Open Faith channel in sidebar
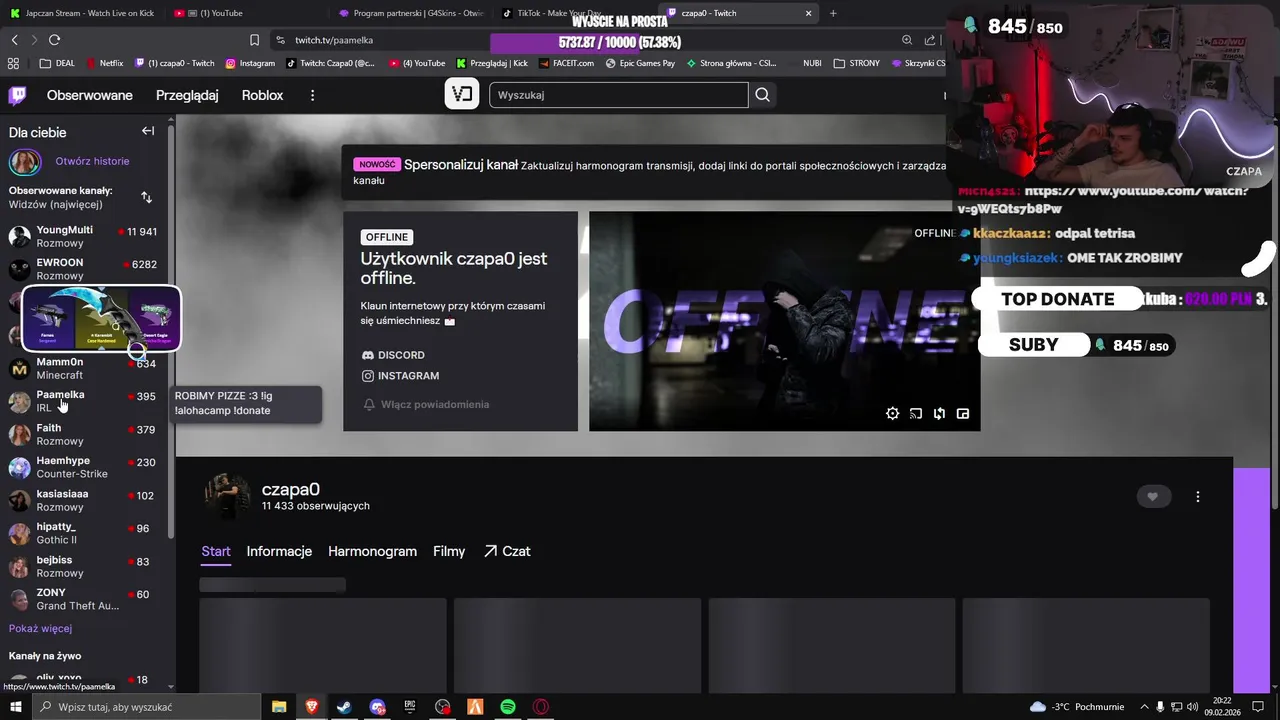1280x720 pixels. 85,434
